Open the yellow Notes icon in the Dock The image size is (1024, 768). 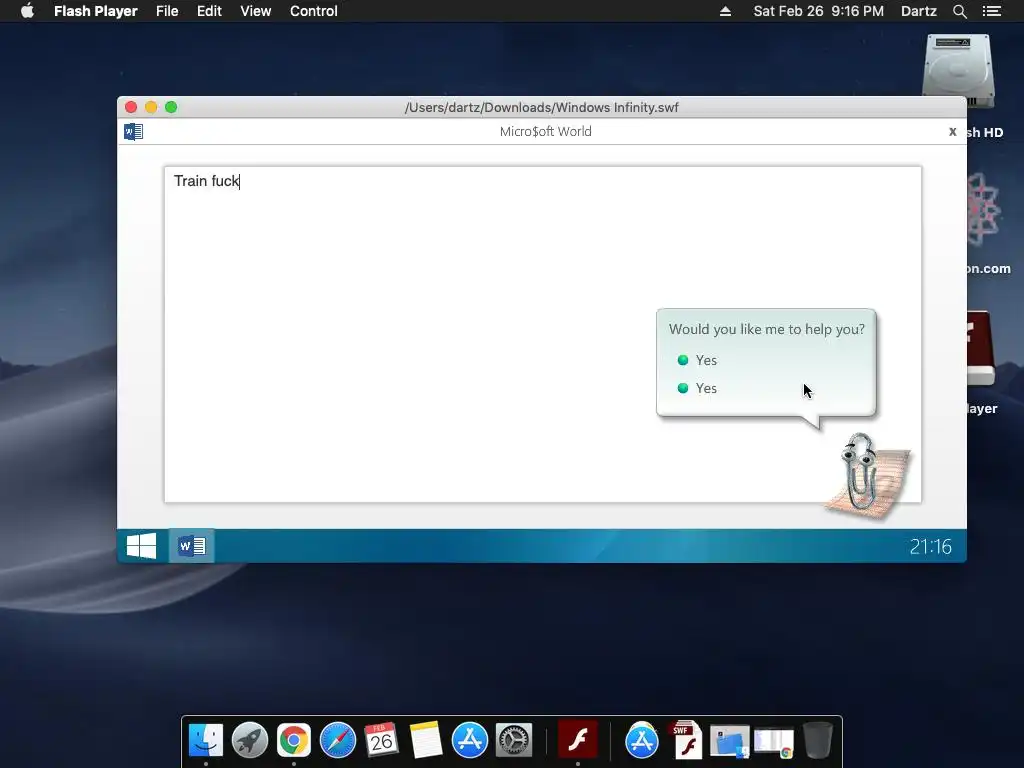point(426,740)
